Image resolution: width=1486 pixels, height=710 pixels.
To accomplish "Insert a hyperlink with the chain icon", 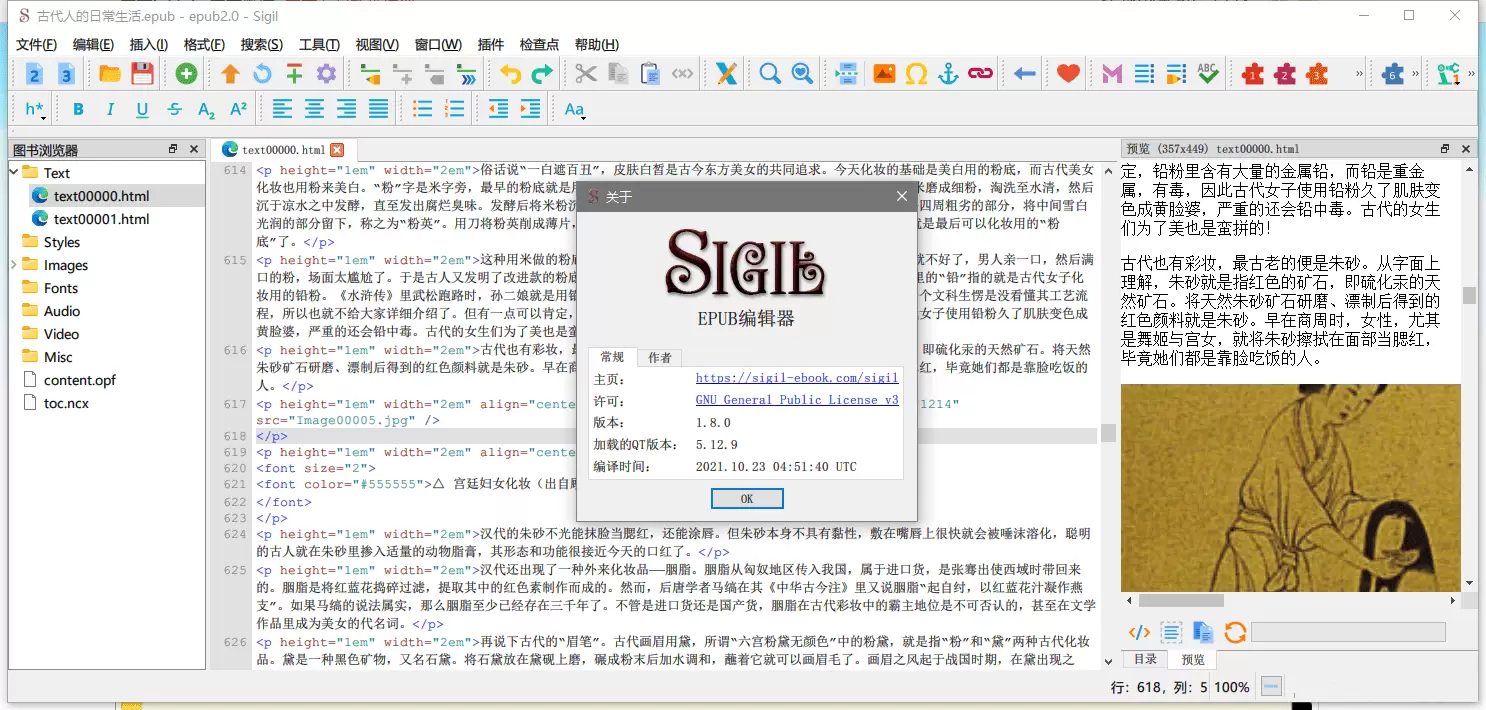I will tap(980, 73).
